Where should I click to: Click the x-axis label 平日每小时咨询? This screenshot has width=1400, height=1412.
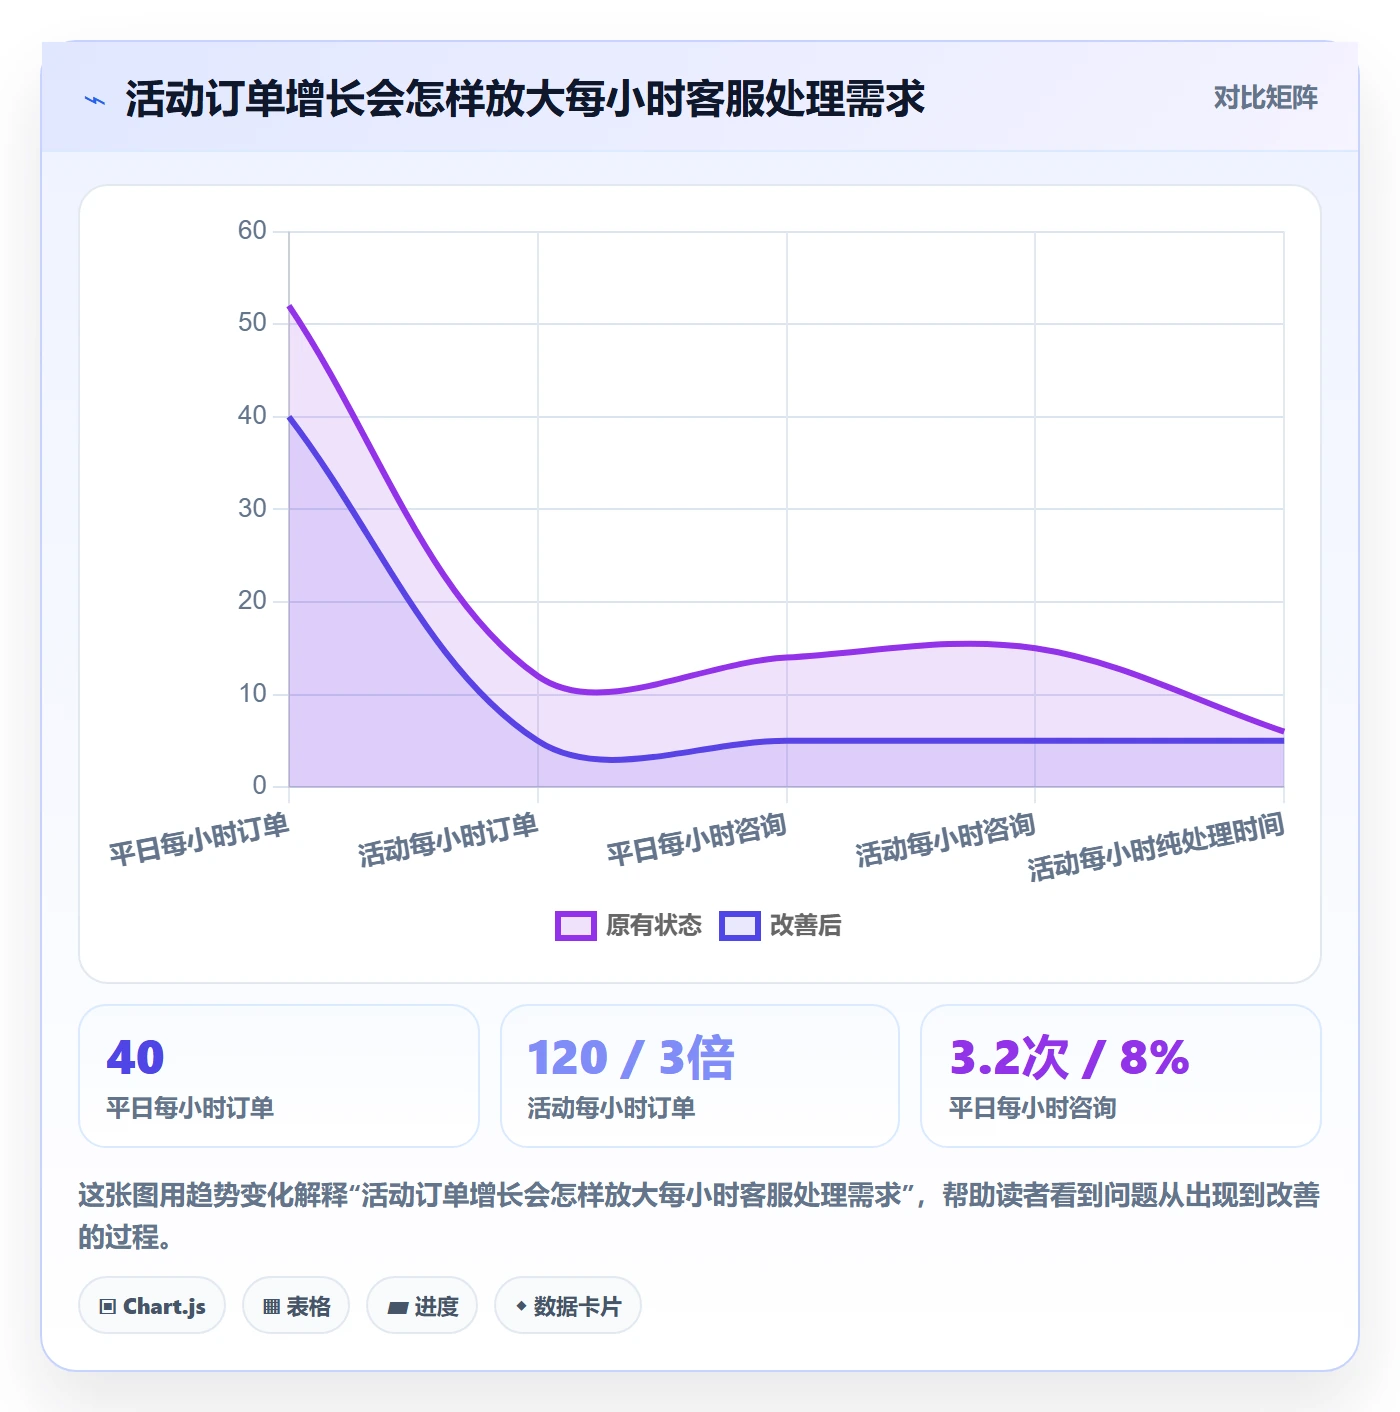(x=697, y=839)
